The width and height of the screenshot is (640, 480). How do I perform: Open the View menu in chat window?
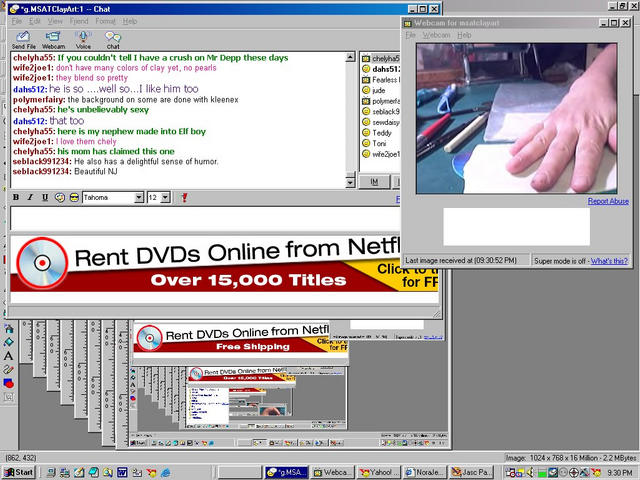click(x=55, y=21)
